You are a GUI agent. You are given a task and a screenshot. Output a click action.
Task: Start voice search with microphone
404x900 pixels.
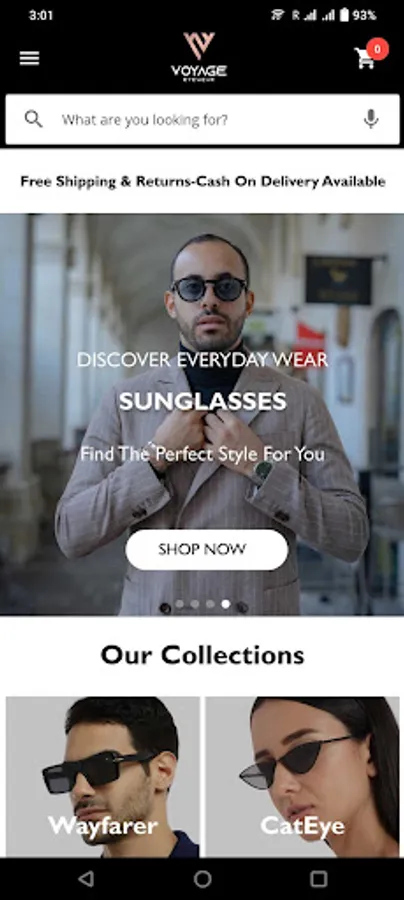[x=371, y=119]
